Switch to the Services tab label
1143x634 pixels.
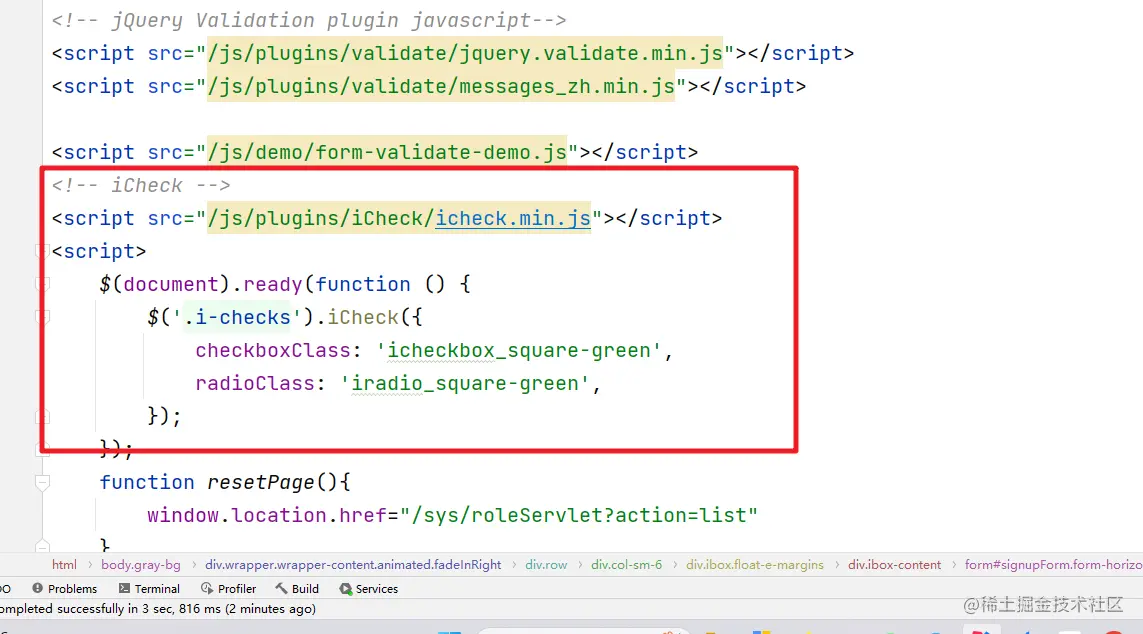pos(376,589)
